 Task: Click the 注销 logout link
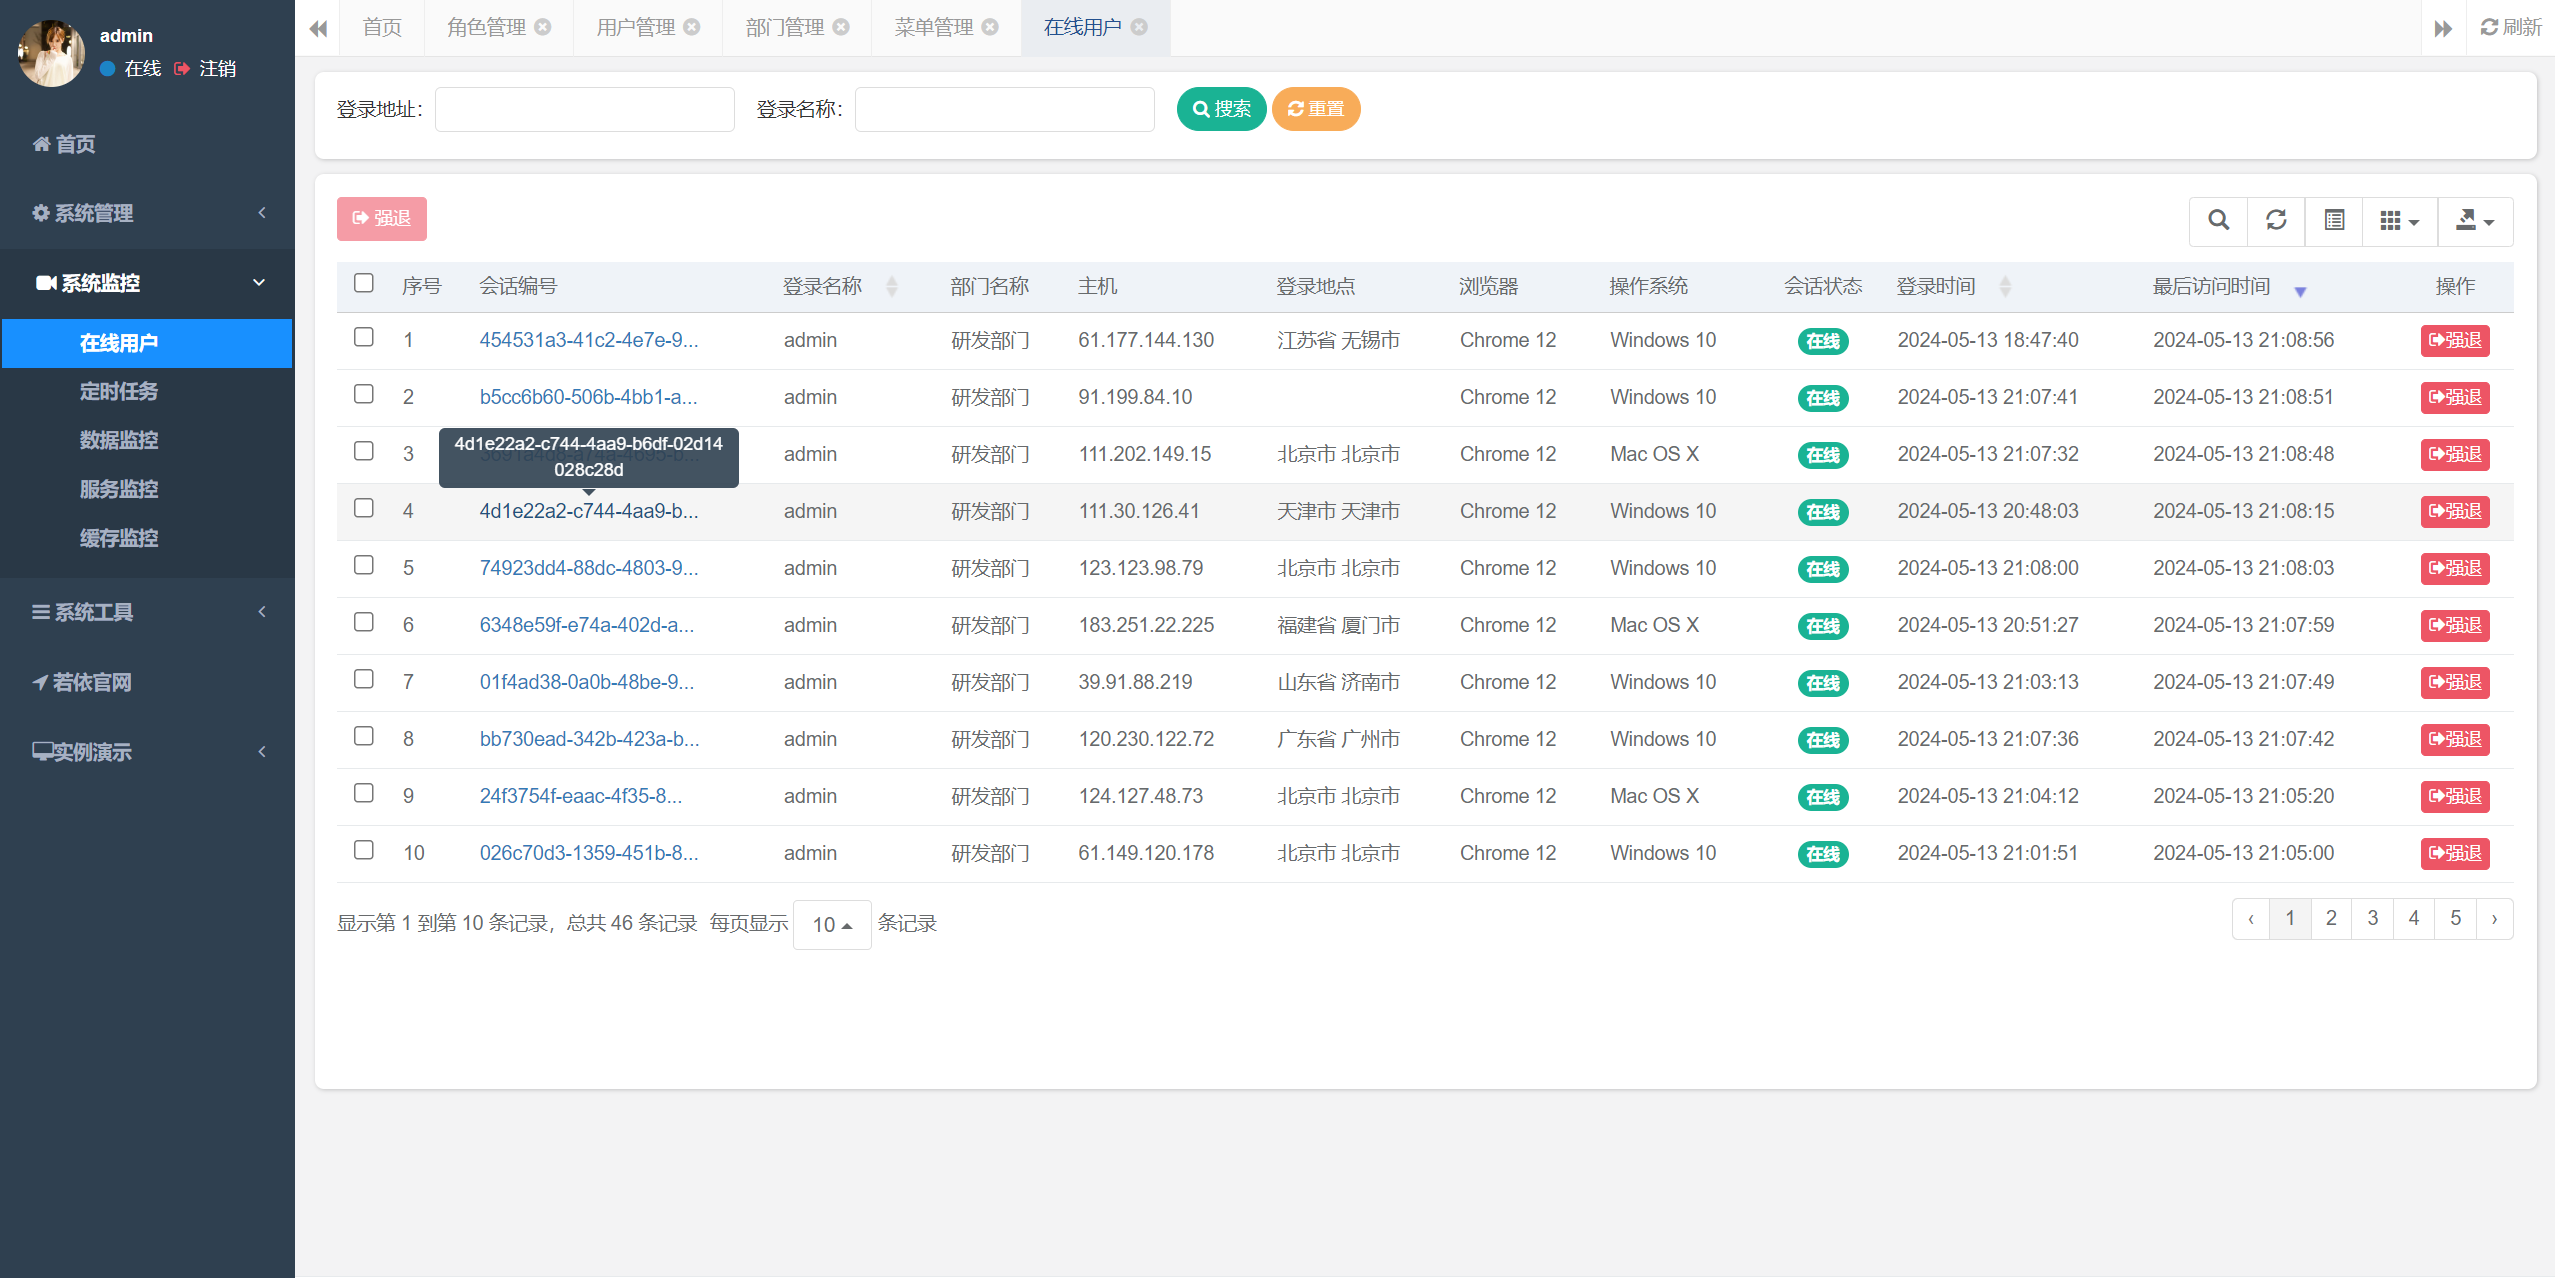[x=206, y=69]
